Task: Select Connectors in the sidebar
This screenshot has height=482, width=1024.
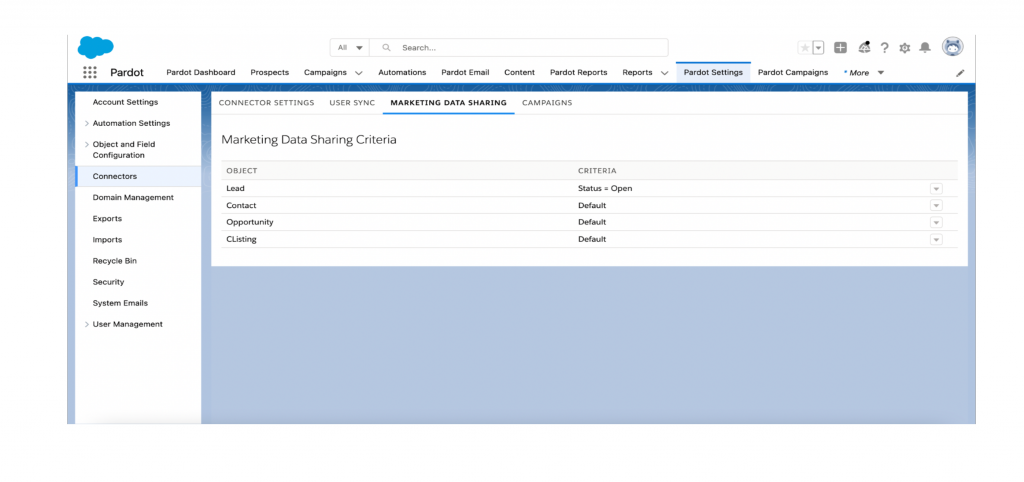Action: click(138, 176)
